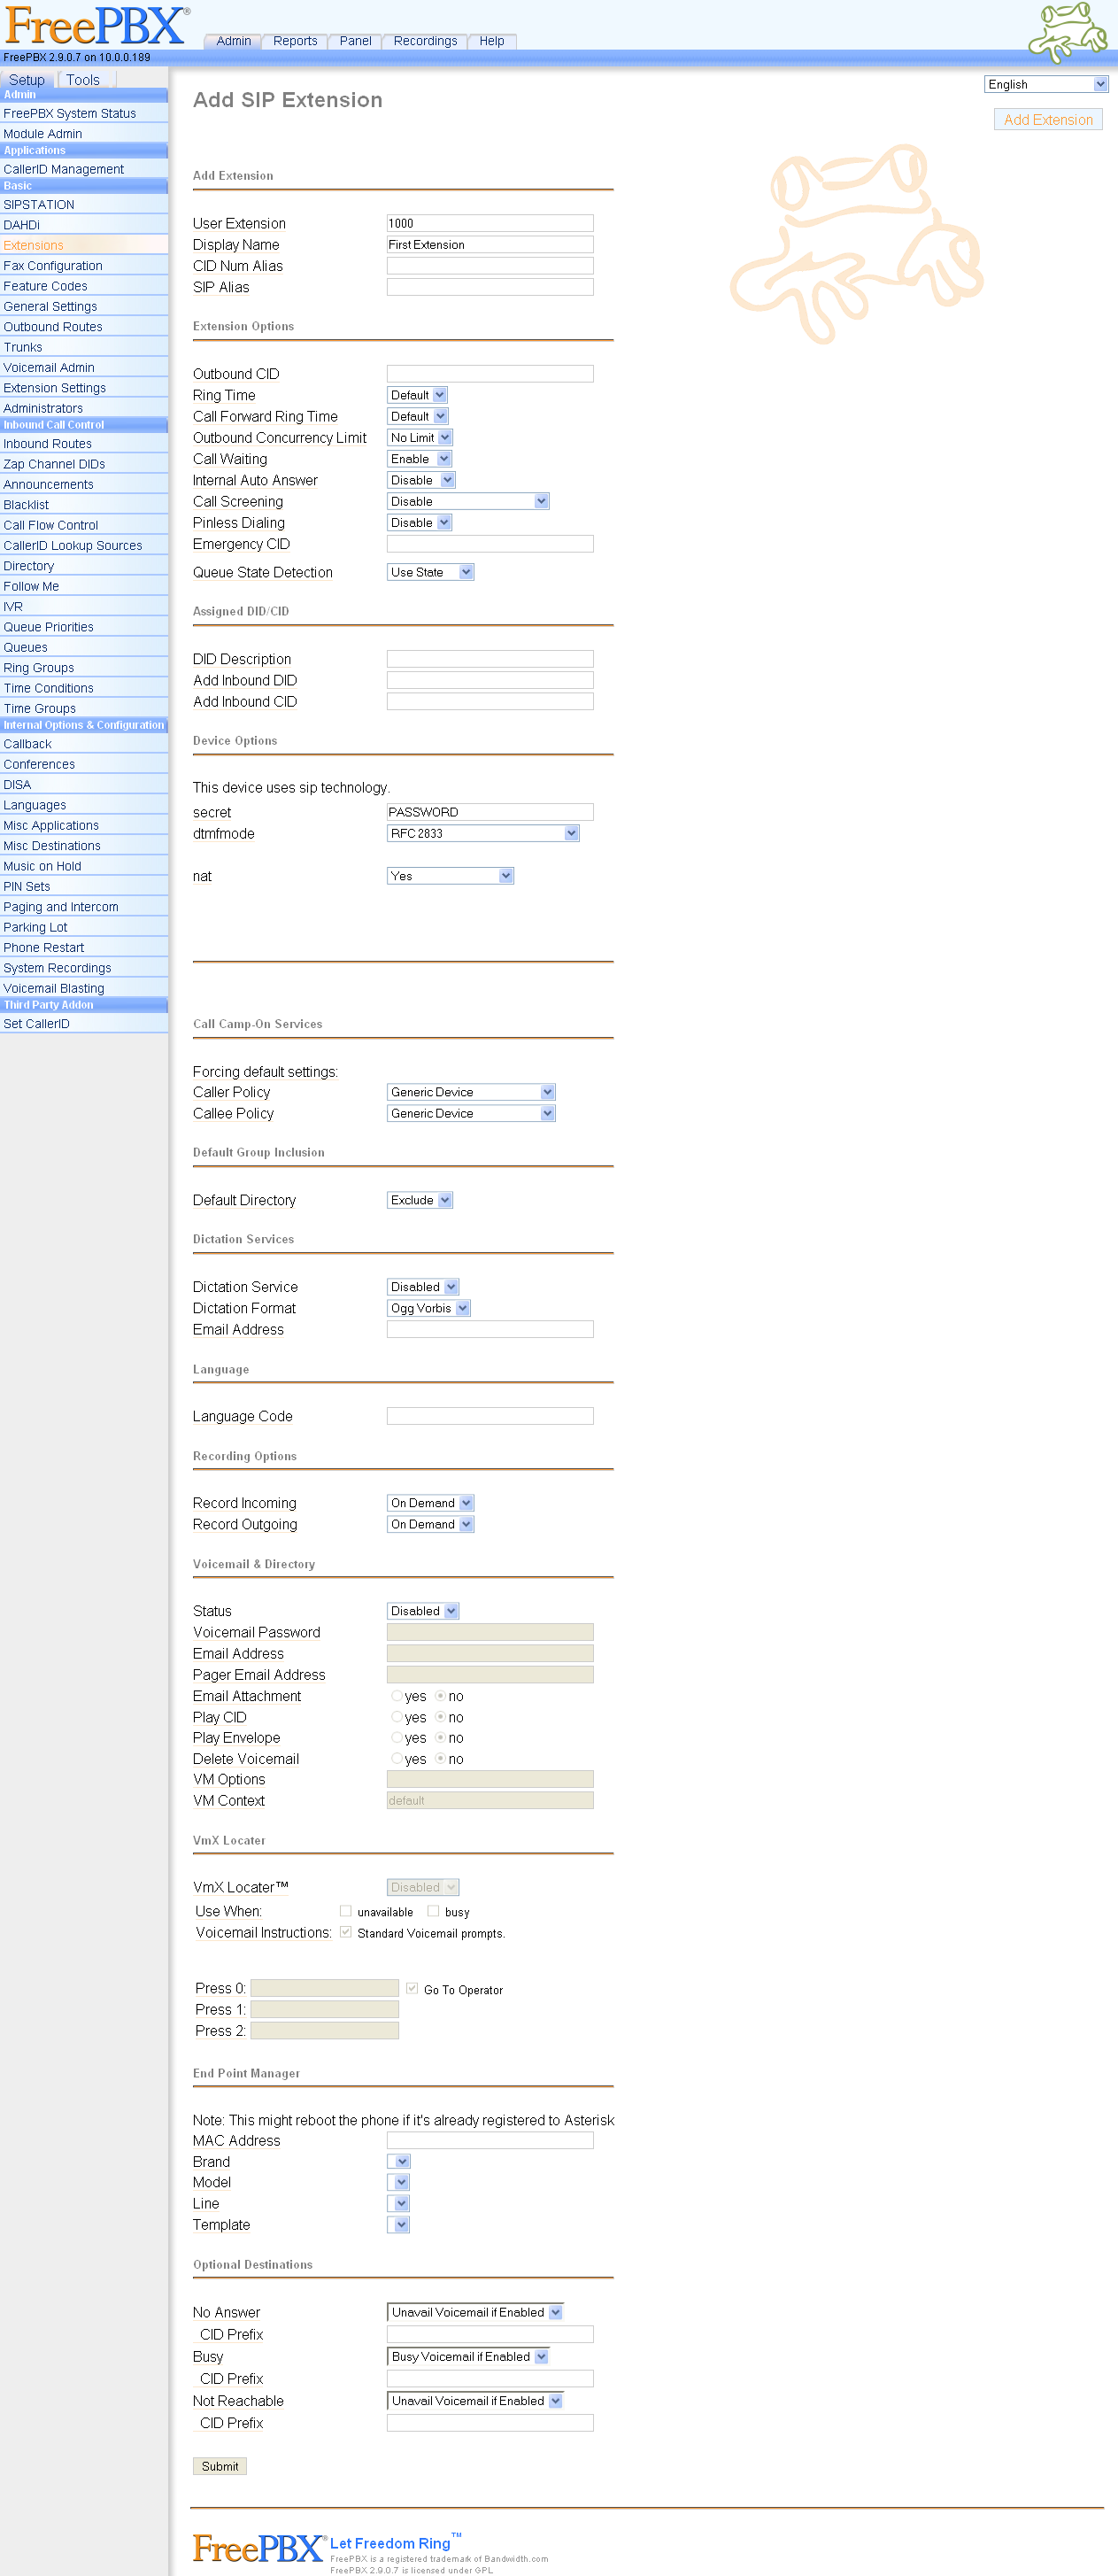
Task: Switch to the Tools sidebar tab
Action: pyautogui.click(x=83, y=80)
